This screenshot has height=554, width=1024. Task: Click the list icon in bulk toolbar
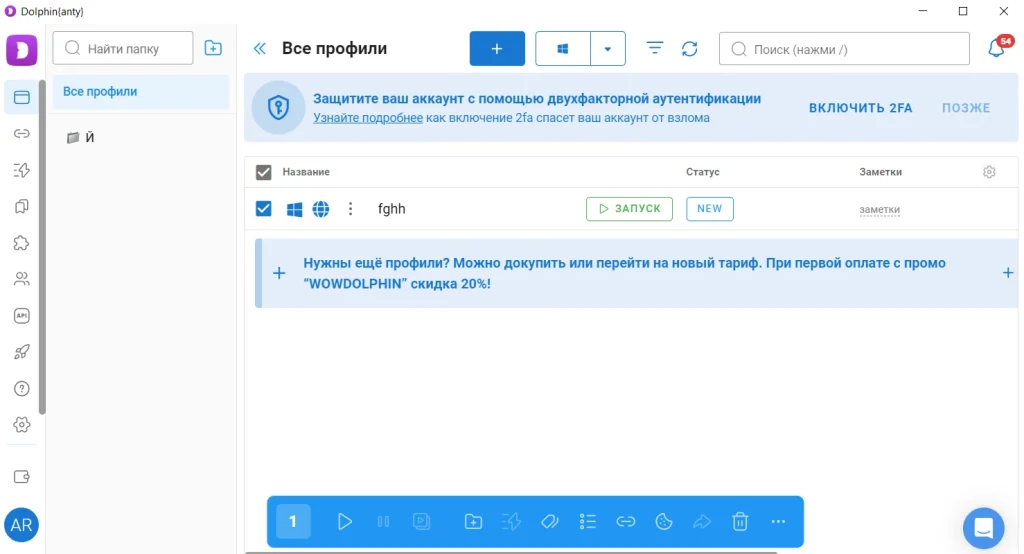coord(588,521)
